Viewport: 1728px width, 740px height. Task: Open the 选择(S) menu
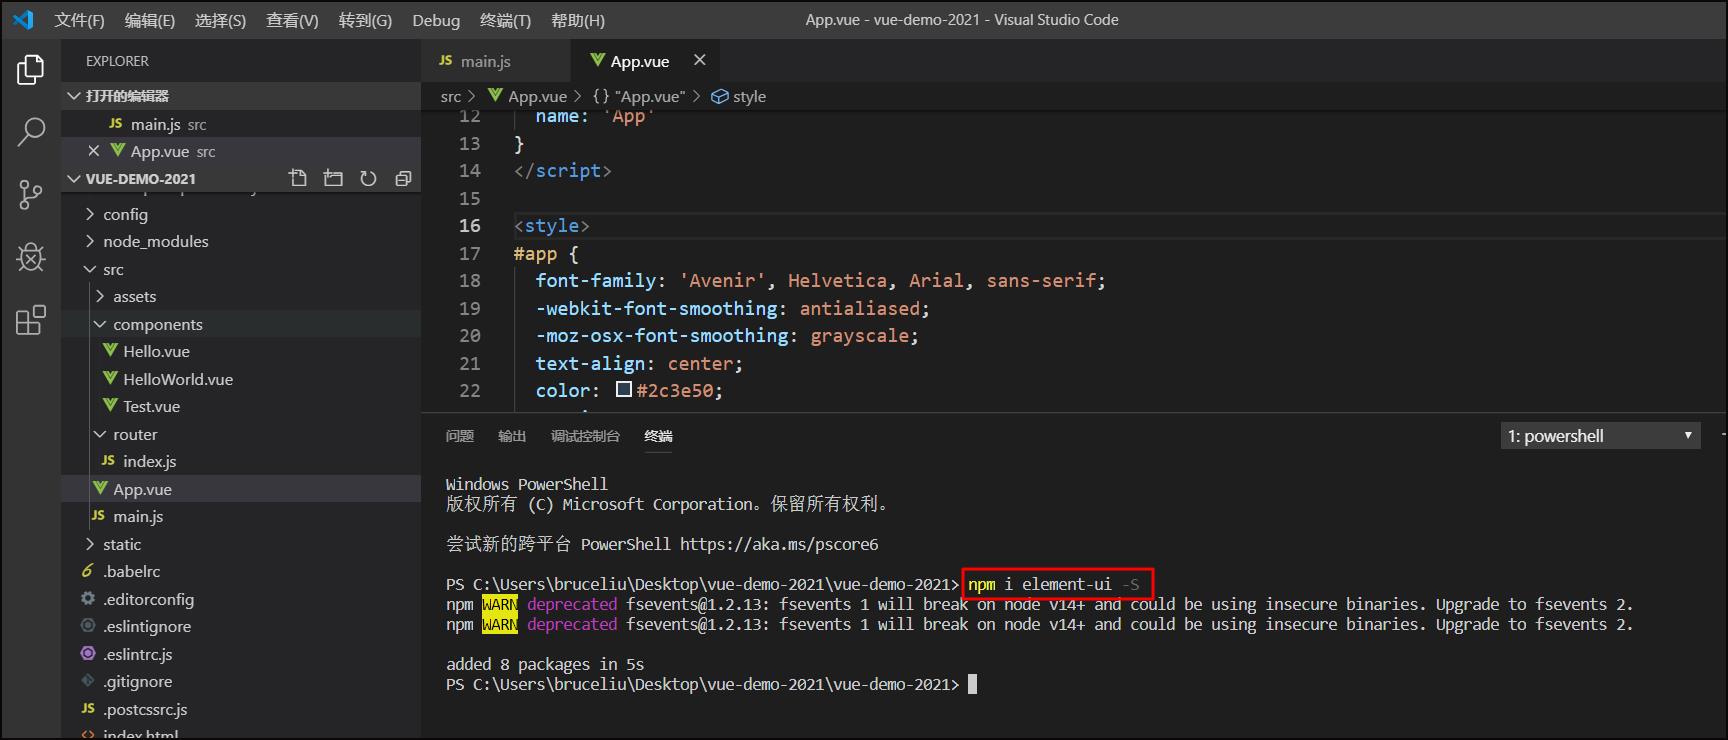(220, 20)
